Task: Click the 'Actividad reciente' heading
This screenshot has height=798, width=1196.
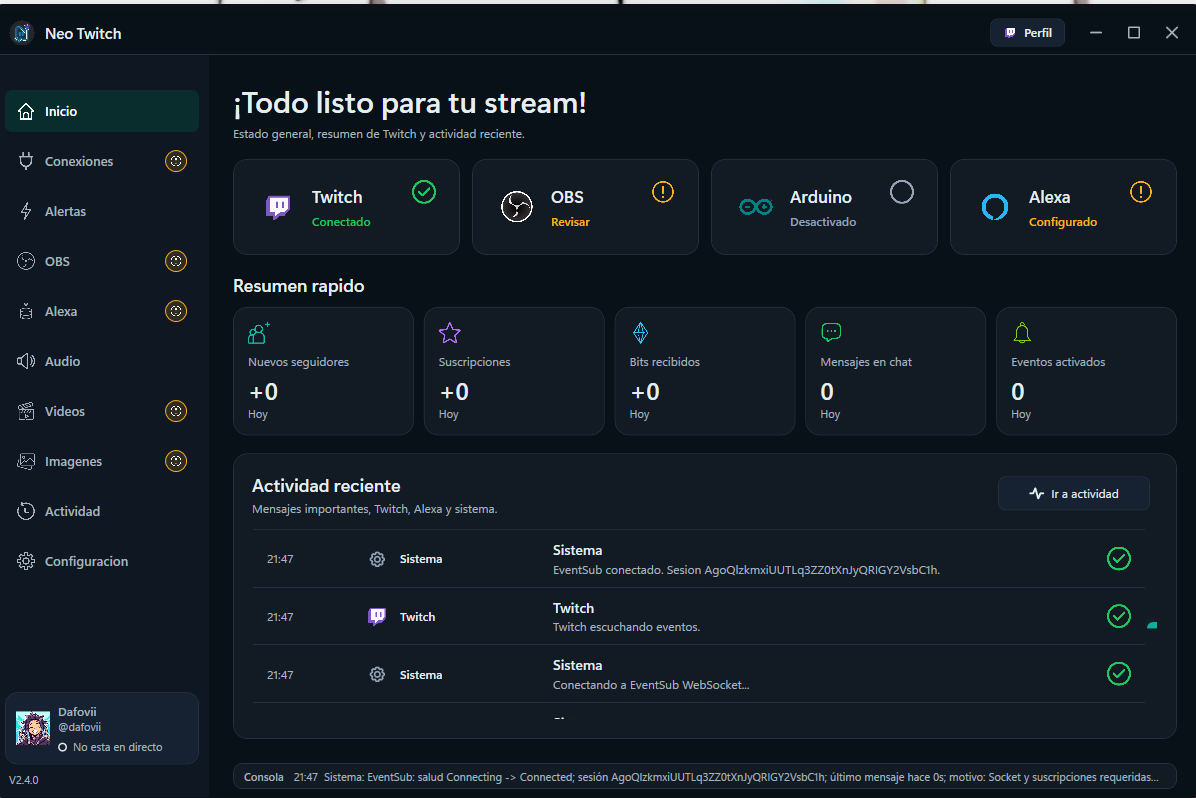Action: click(326, 486)
